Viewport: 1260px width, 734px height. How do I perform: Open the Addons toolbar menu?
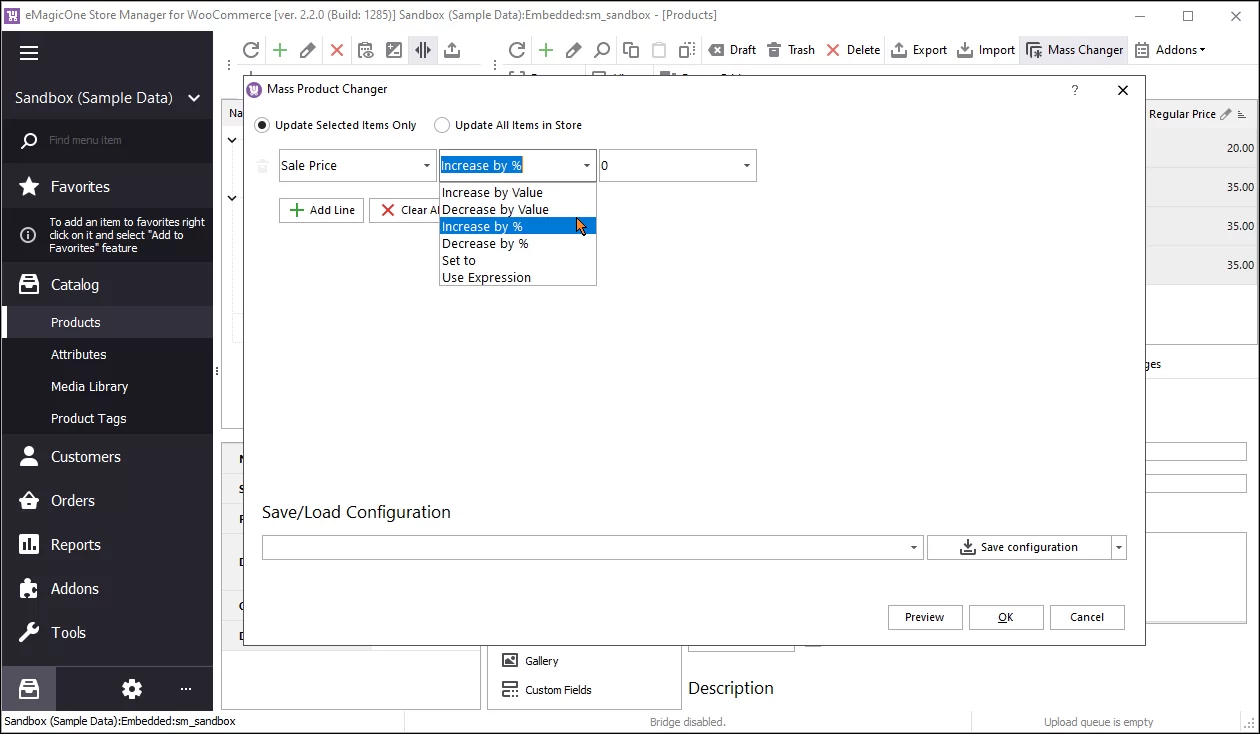click(x=1169, y=50)
